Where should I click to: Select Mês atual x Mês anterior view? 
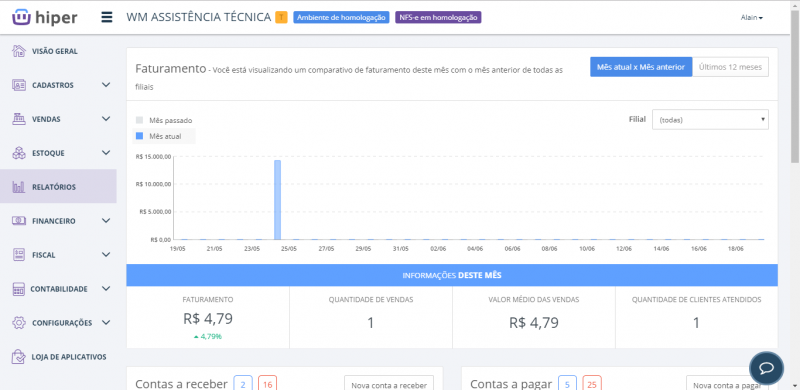tap(641, 67)
